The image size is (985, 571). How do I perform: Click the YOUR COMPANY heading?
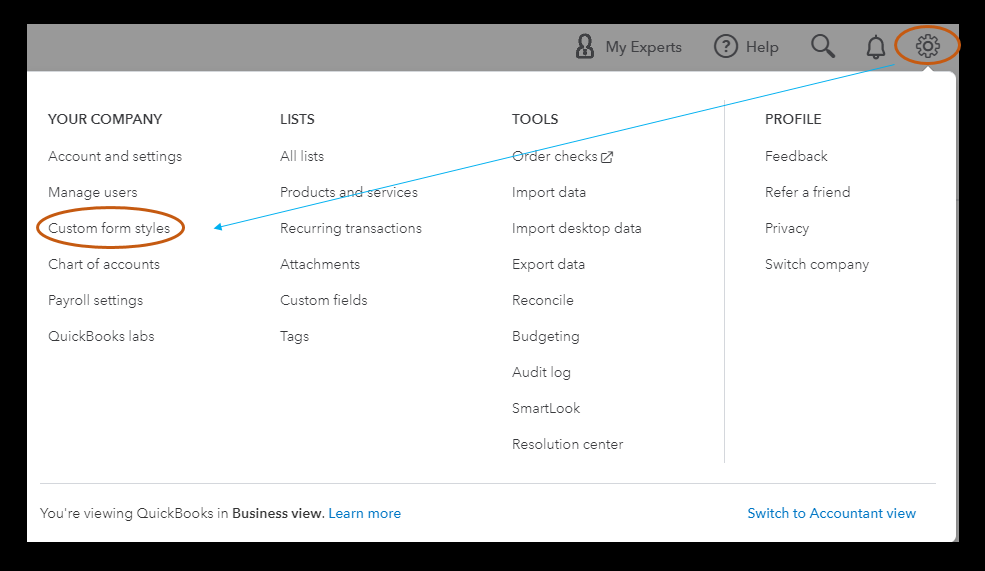pyautogui.click(x=105, y=119)
